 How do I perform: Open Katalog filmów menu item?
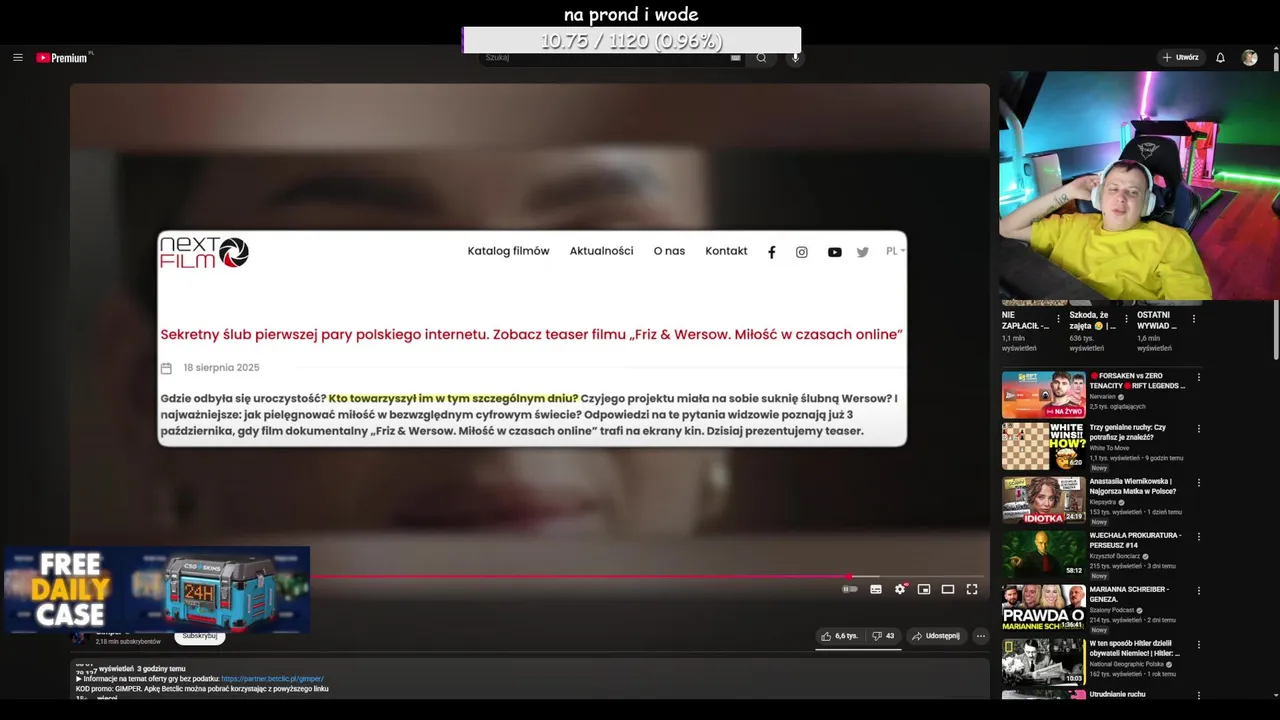click(x=508, y=251)
